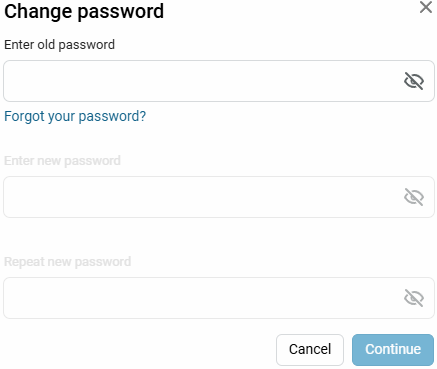The width and height of the screenshot is (437, 369).
Task: Toggle visibility of the new password
Action: pos(414,197)
